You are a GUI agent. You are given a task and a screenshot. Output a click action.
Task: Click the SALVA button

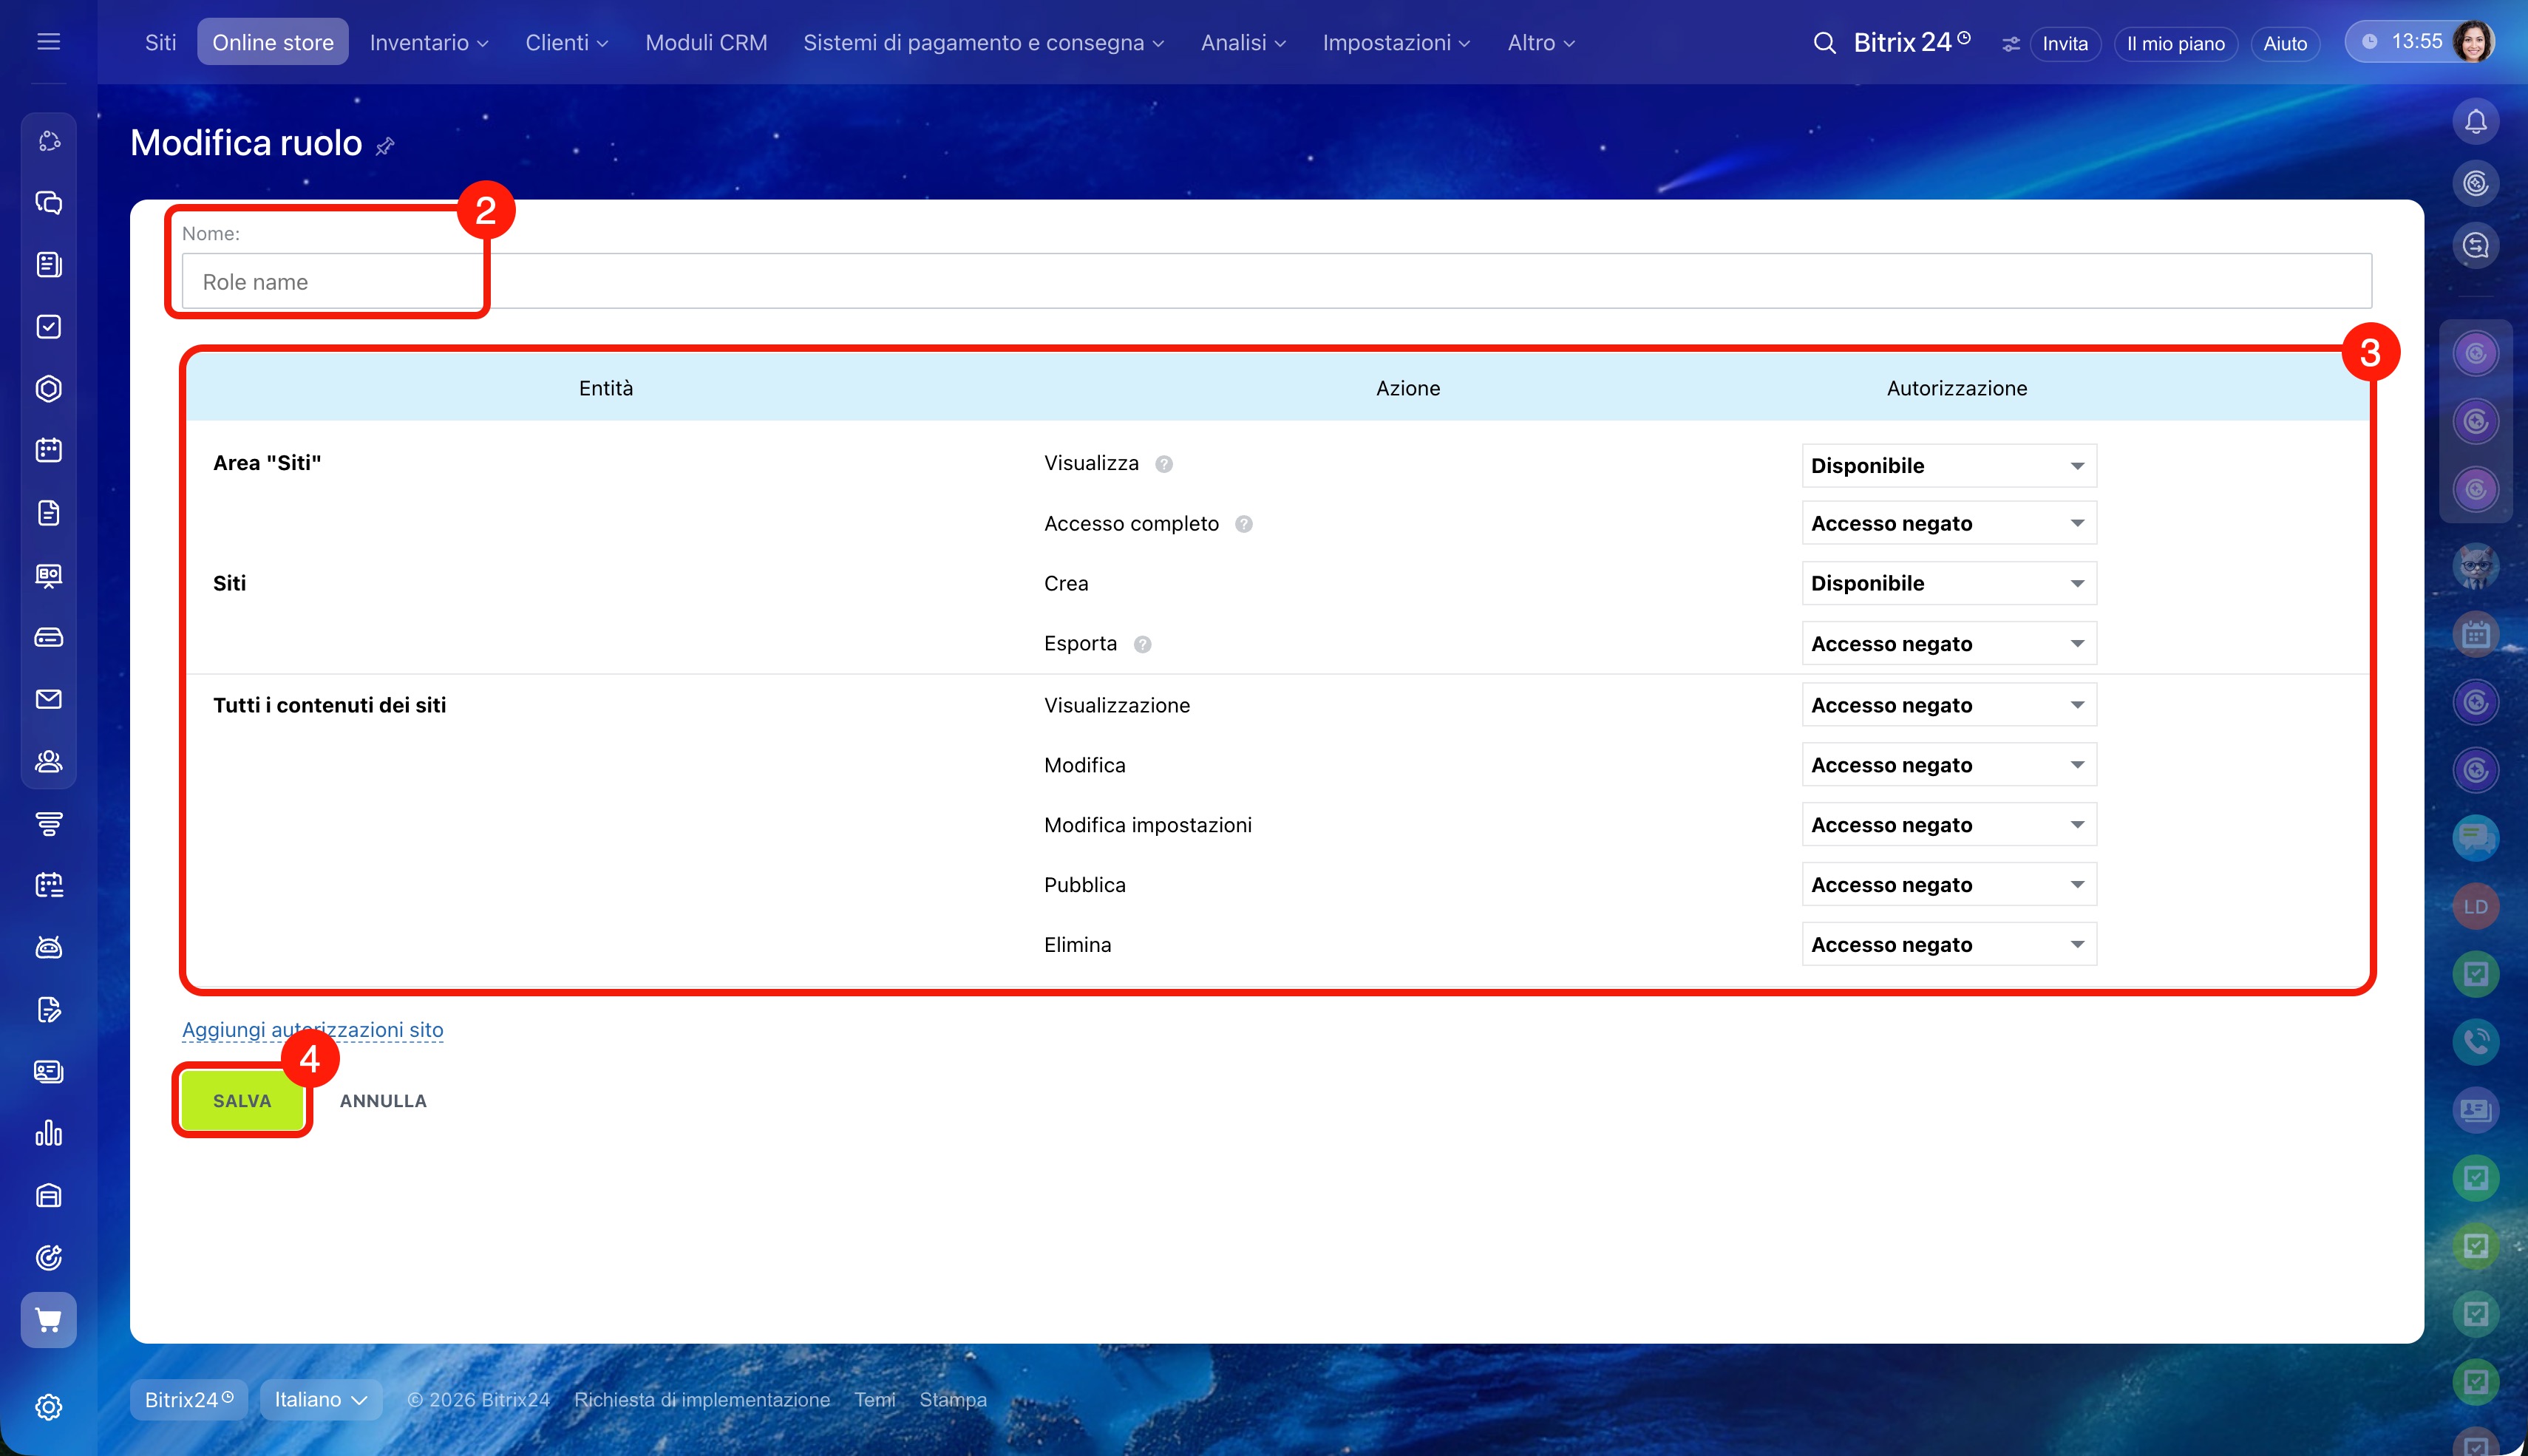(x=242, y=1101)
